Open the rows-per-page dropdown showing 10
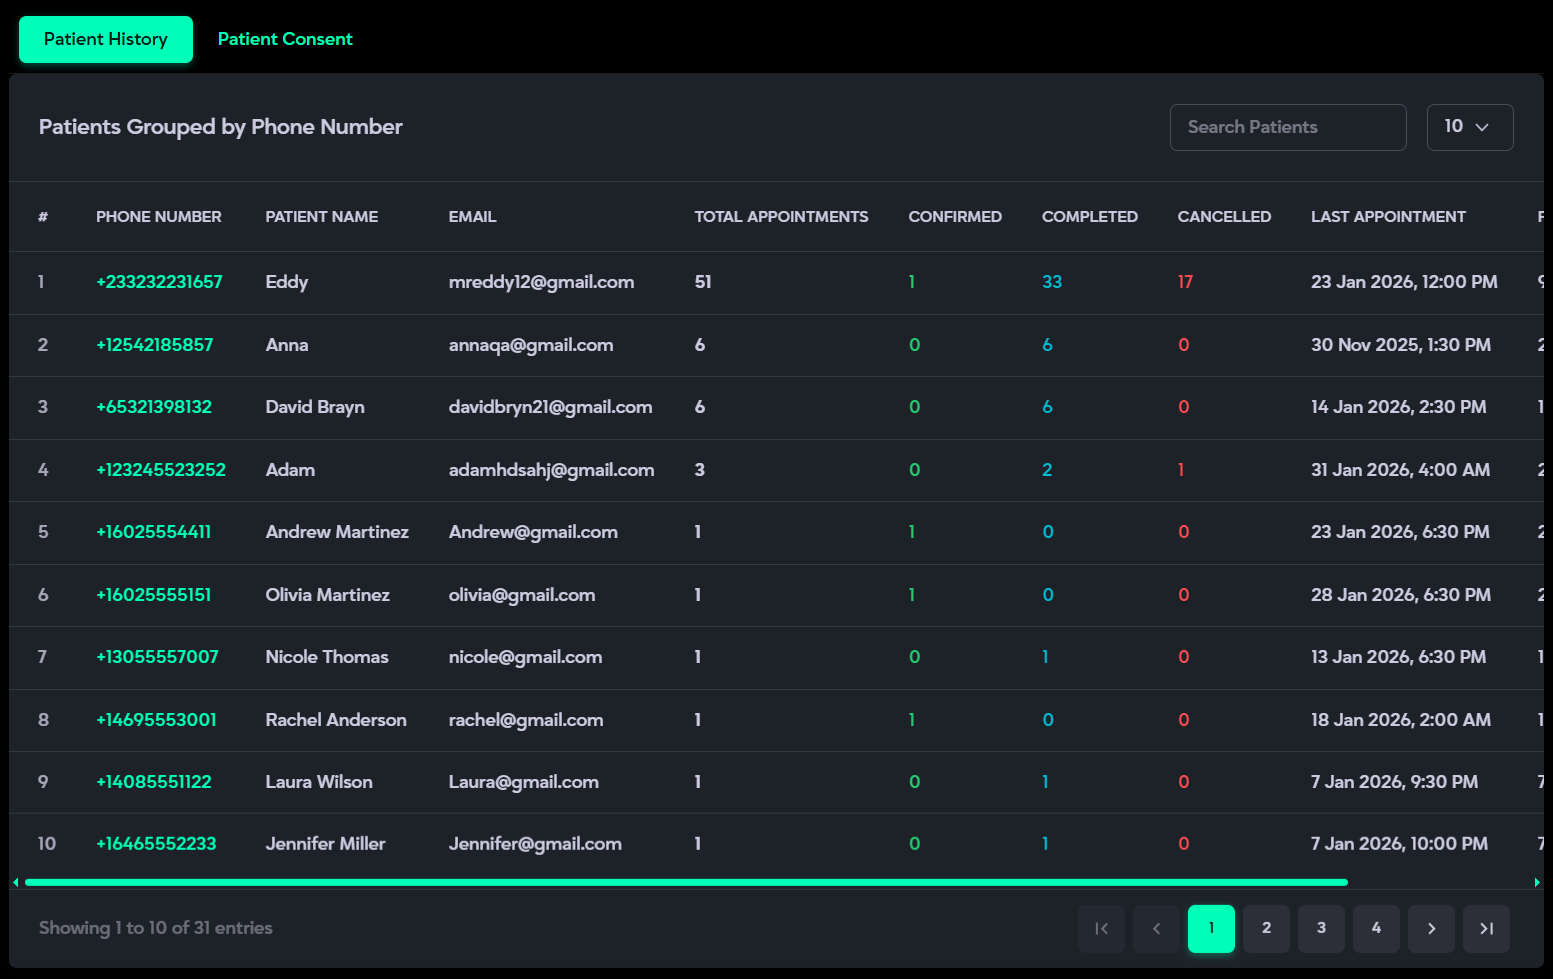The height and width of the screenshot is (979, 1553). click(x=1469, y=127)
